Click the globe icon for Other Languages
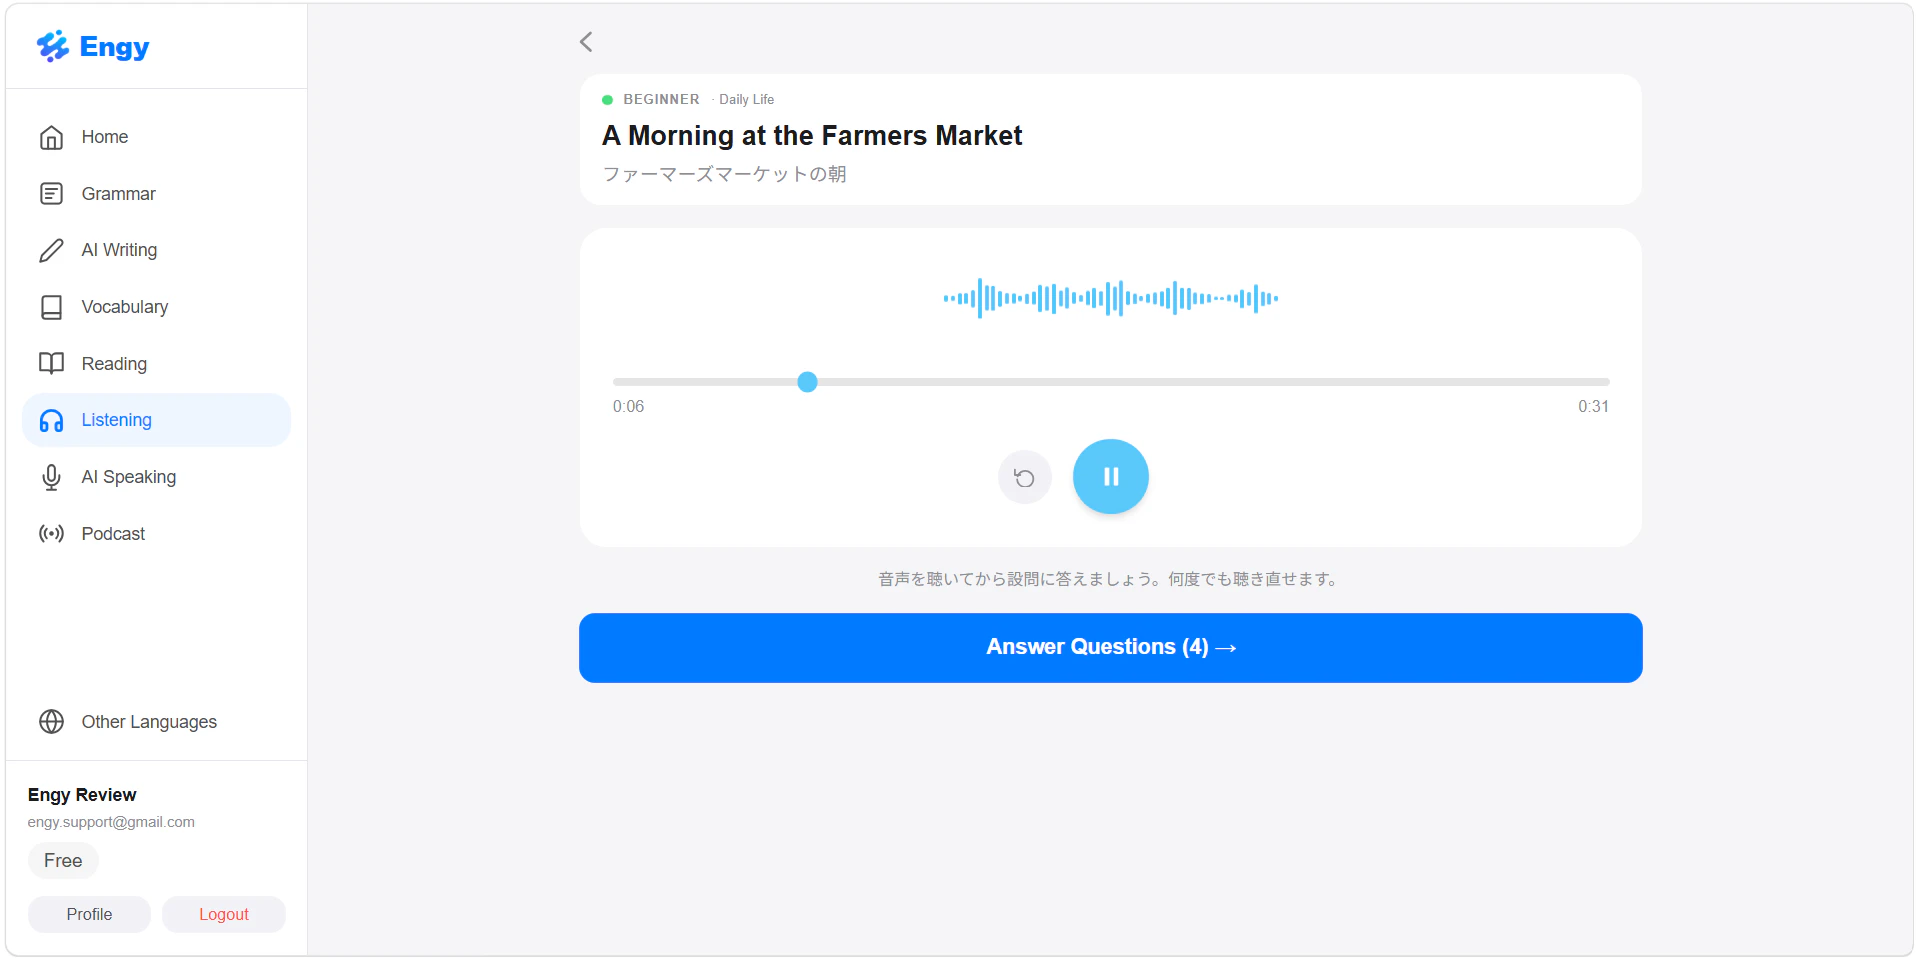The width and height of the screenshot is (1918, 958). coord(51,722)
